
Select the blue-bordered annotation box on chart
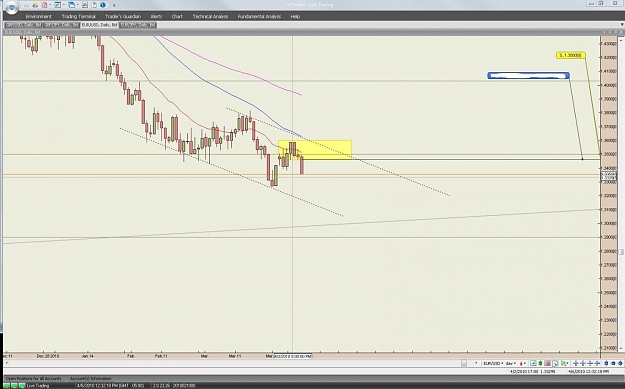click(529, 75)
